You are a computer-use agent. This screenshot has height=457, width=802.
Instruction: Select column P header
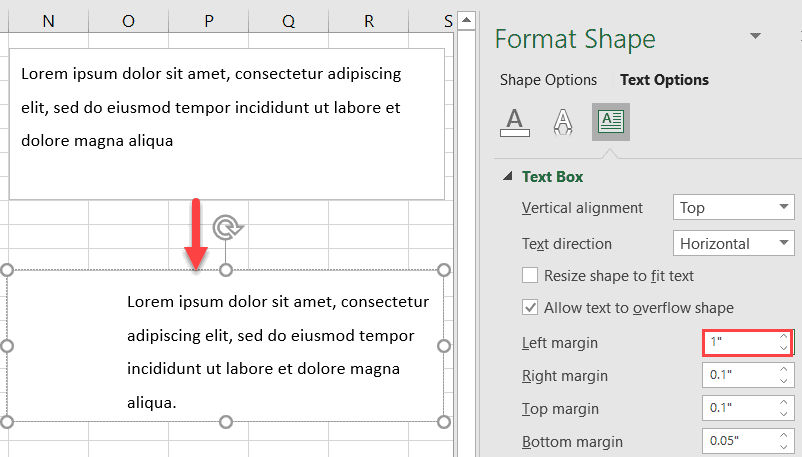click(208, 21)
